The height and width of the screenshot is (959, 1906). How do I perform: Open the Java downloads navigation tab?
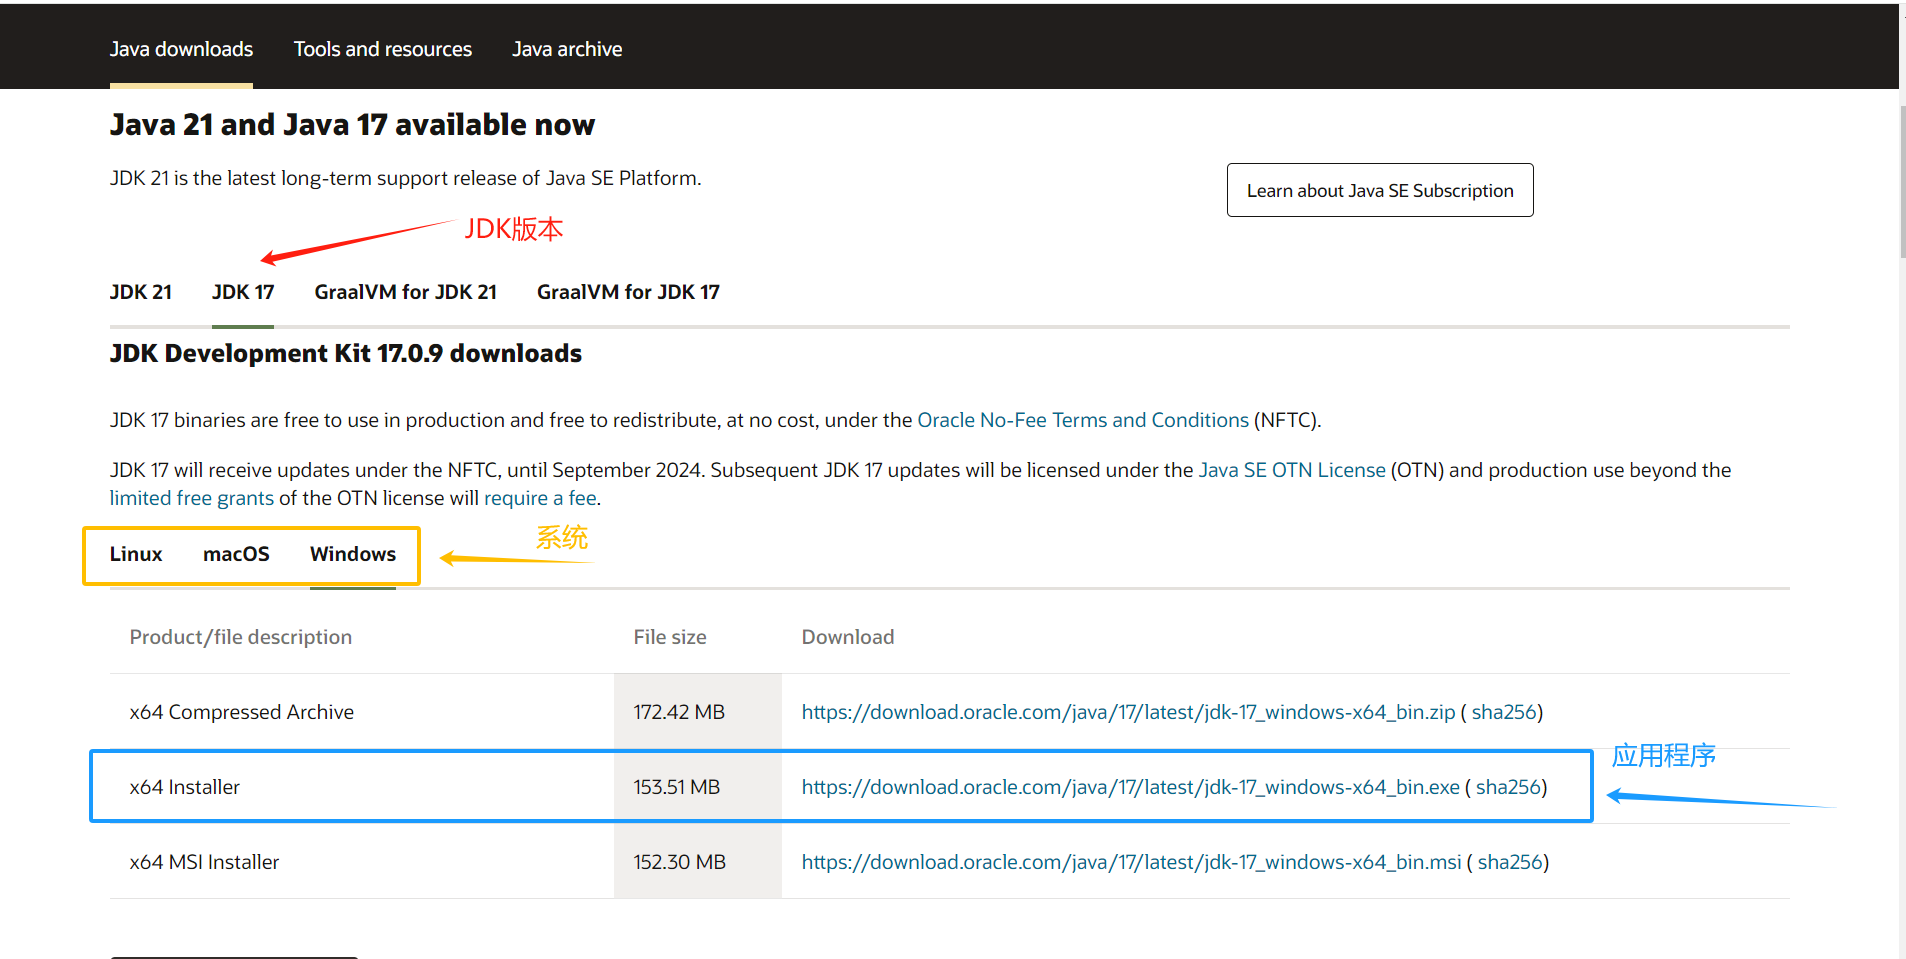(181, 49)
